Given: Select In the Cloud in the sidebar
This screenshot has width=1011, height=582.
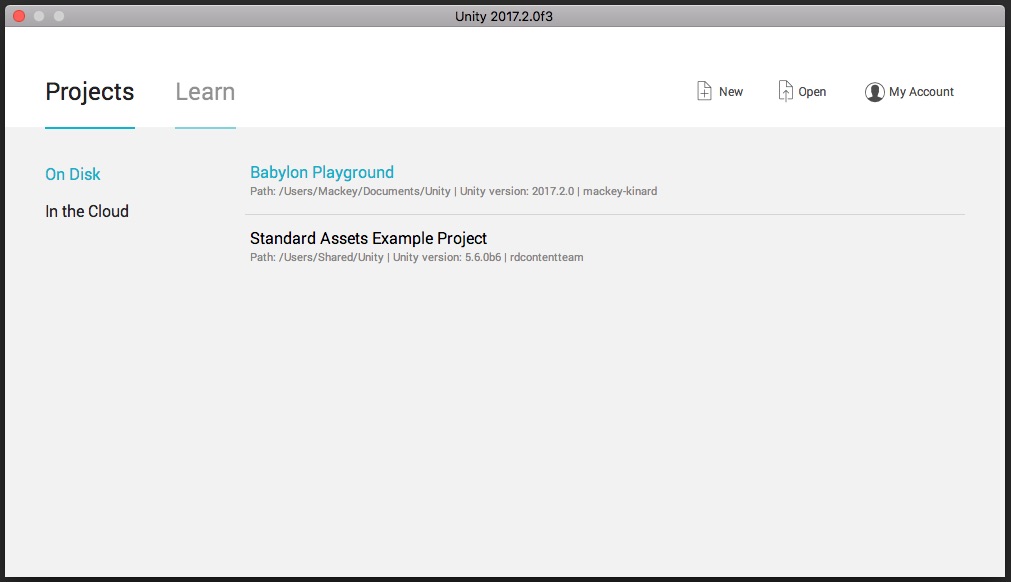Looking at the screenshot, I should point(87,211).
